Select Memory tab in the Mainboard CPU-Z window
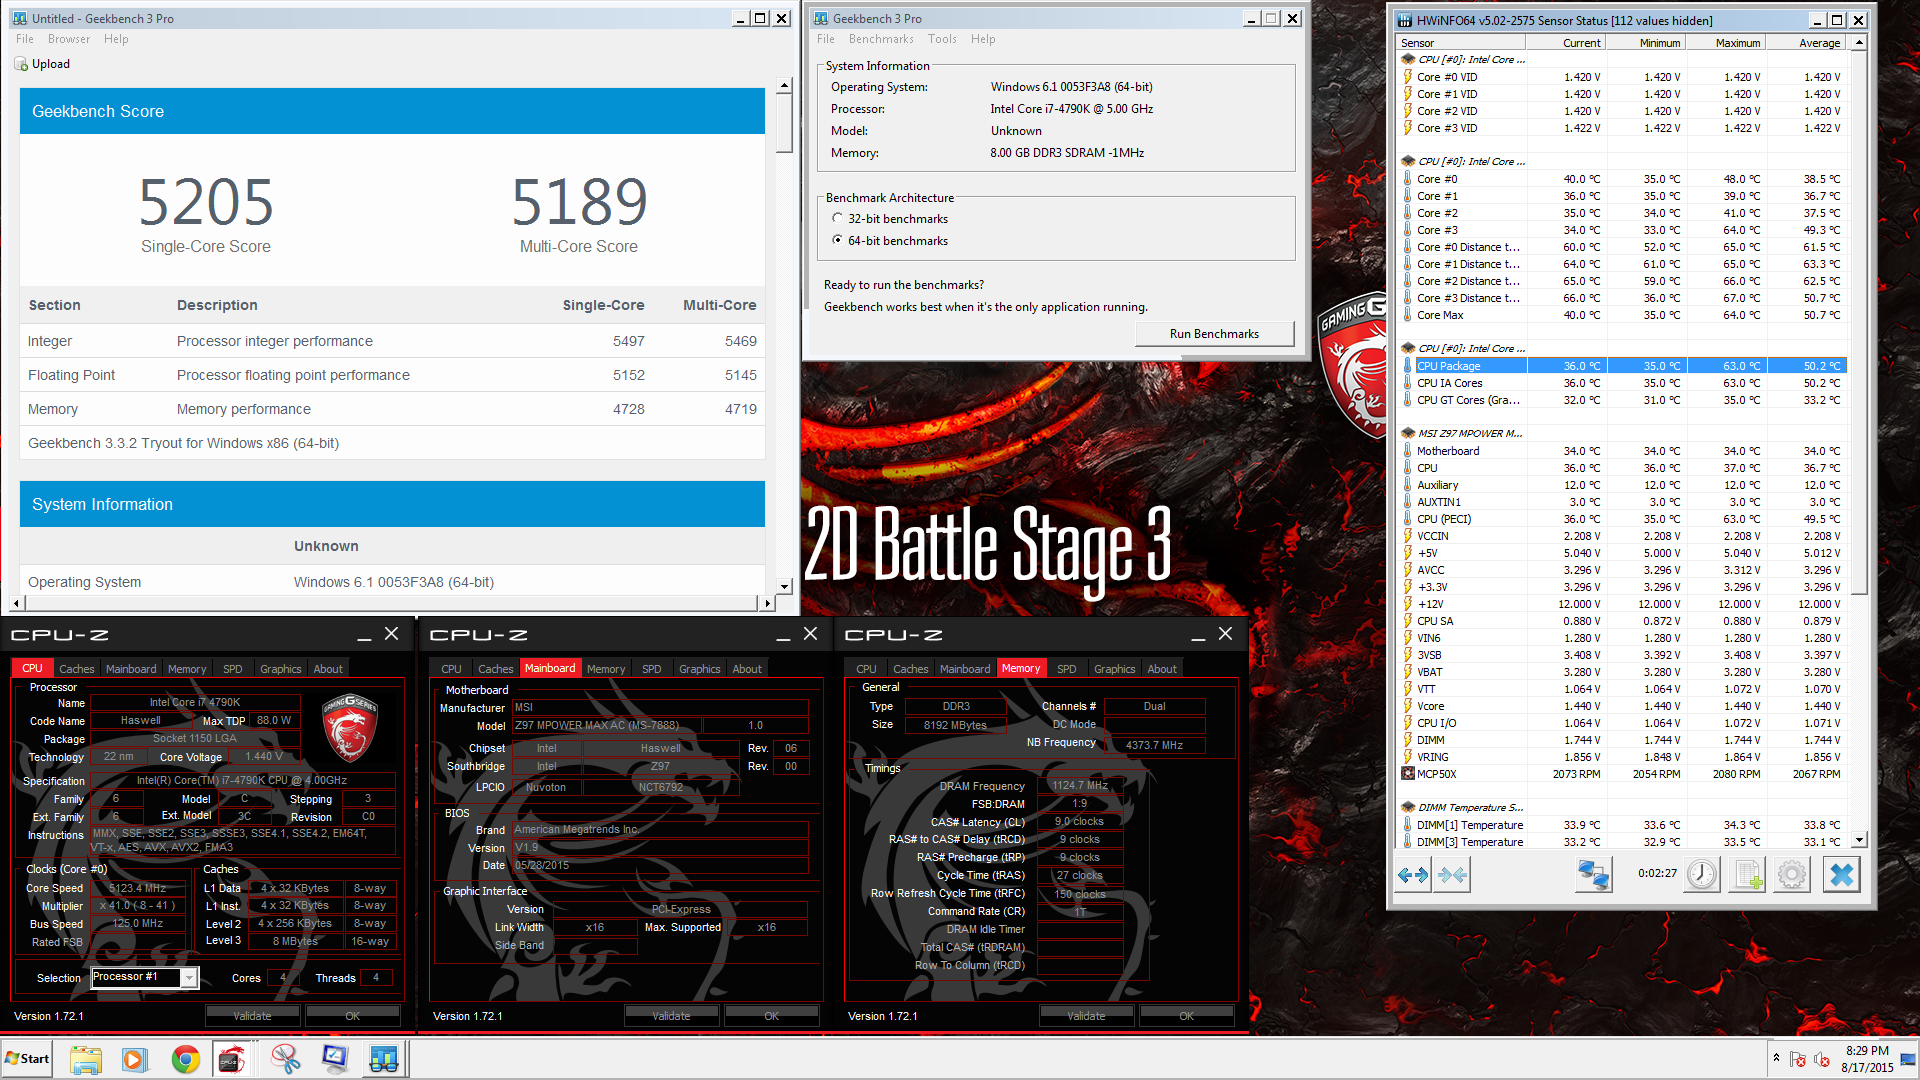 point(606,669)
